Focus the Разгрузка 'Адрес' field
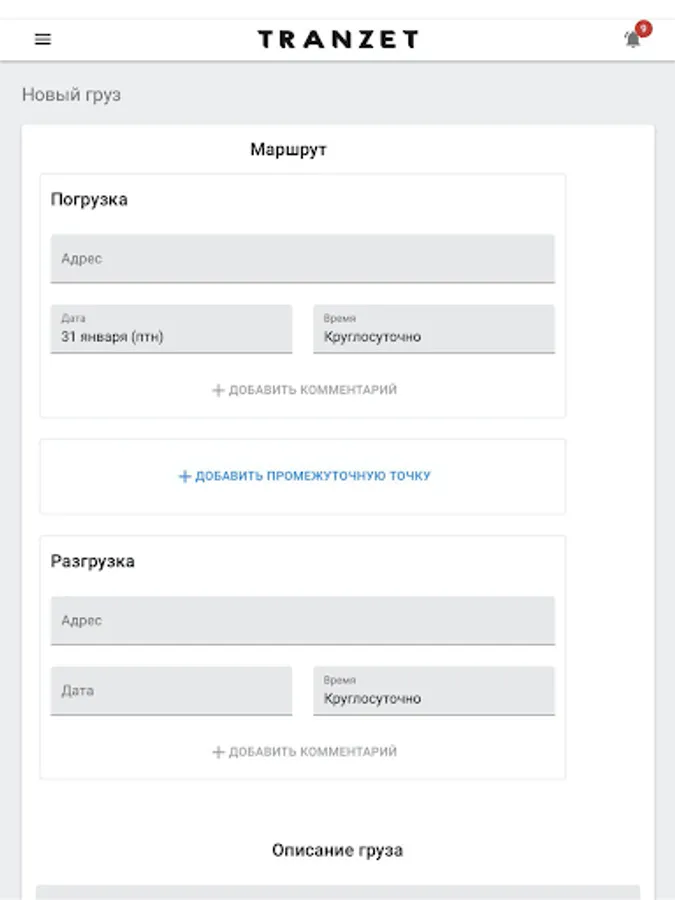 302,621
